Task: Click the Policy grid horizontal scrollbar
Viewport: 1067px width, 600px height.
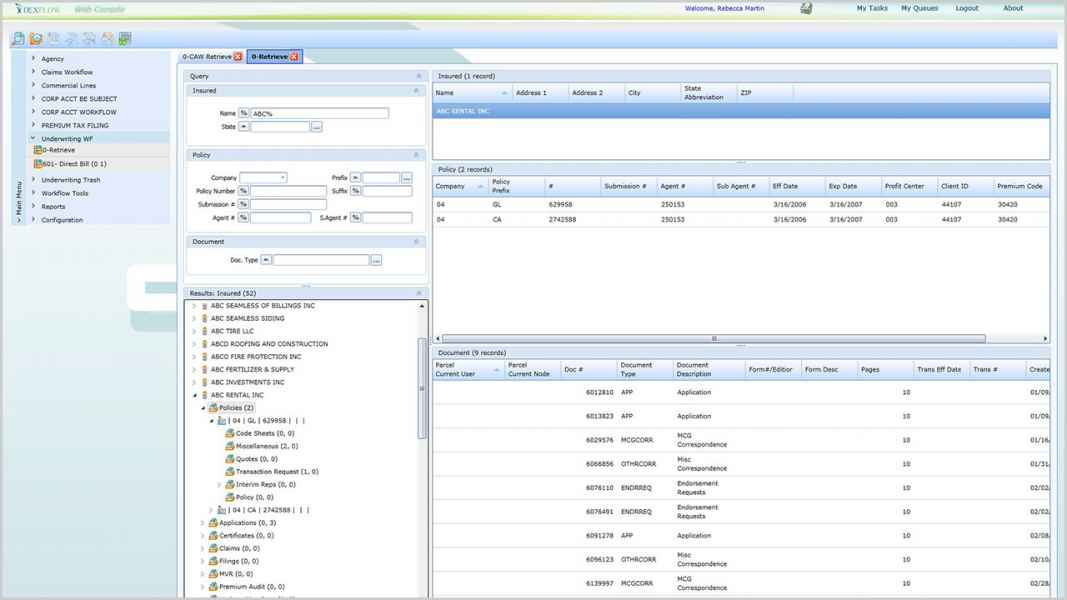Action: [x=712, y=339]
